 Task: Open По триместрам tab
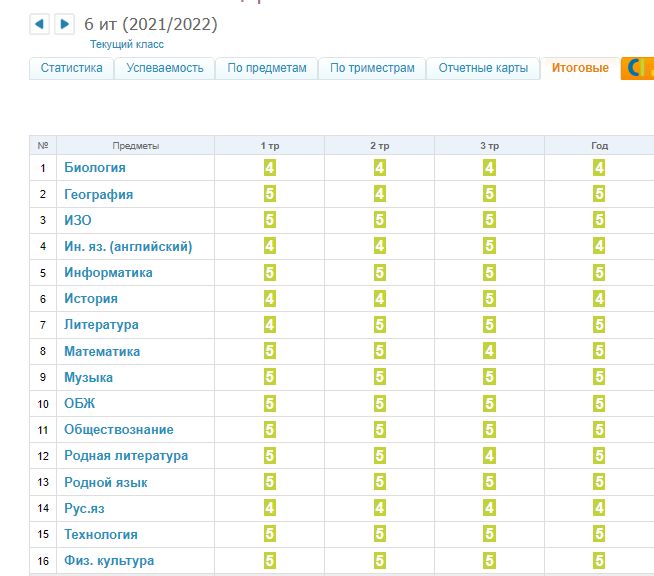pyautogui.click(x=372, y=68)
